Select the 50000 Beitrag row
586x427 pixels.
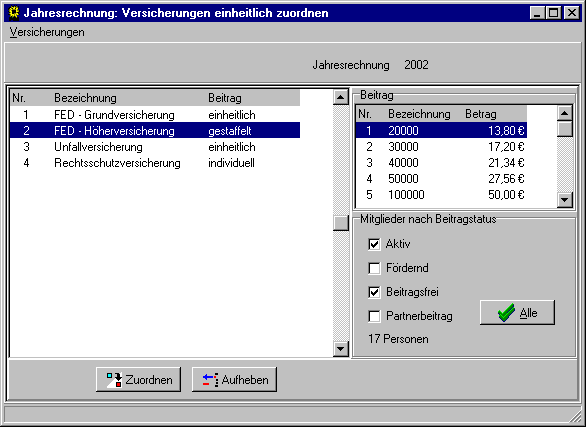pos(441,179)
